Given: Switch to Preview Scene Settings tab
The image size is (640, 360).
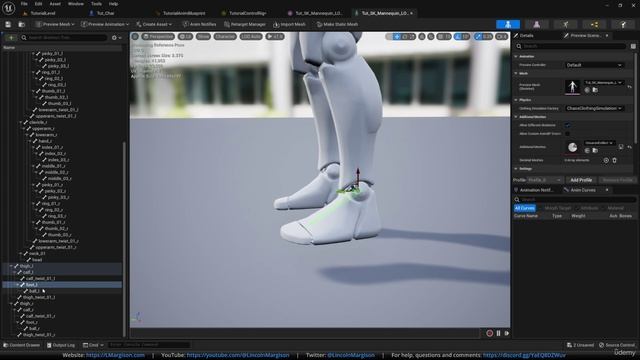Looking at the screenshot, I should [585, 36].
